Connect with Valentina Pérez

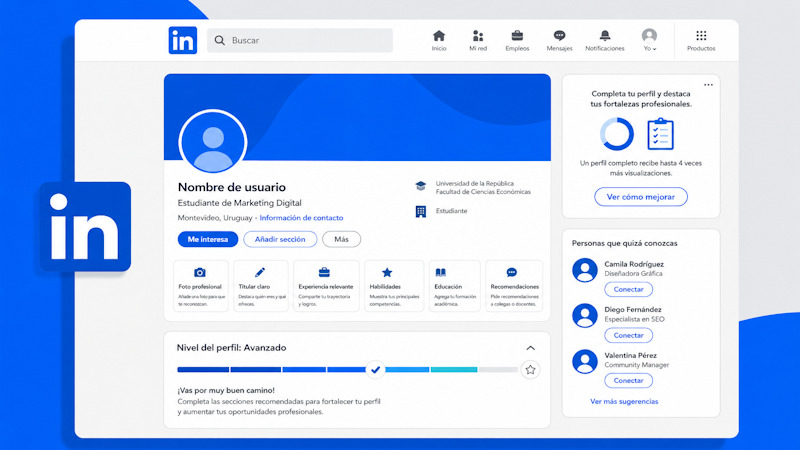click(629, 381)
